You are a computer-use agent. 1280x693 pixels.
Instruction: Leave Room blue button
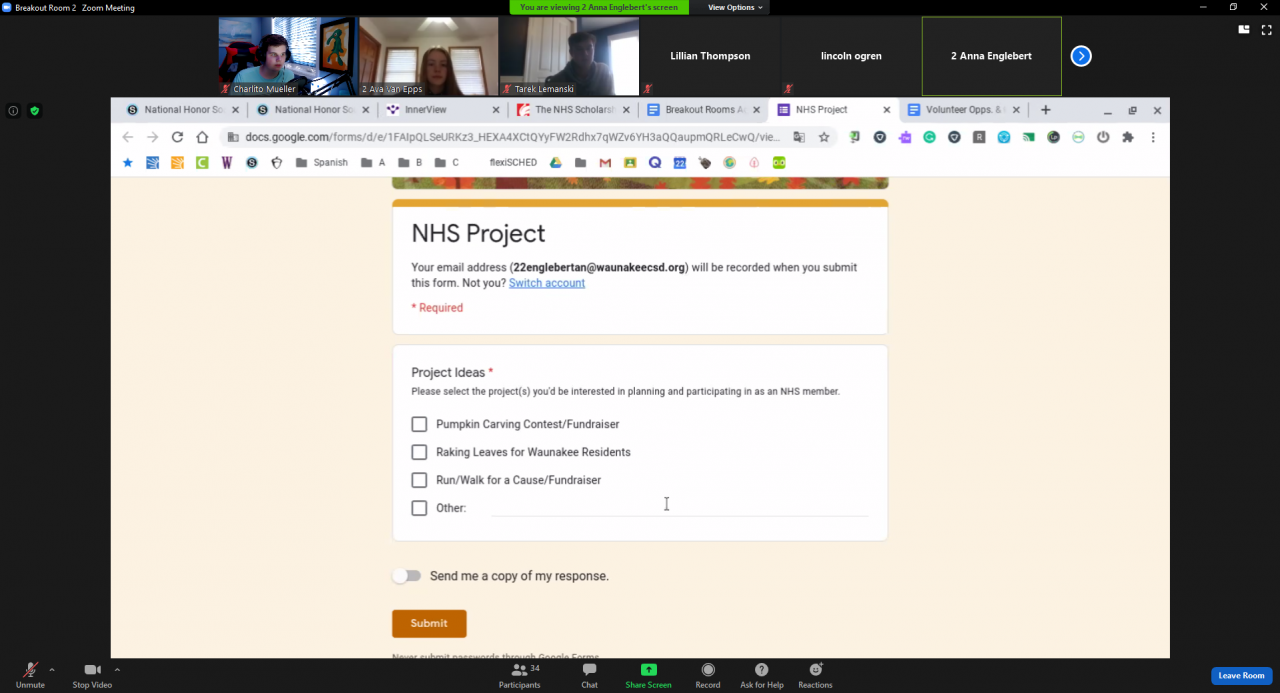point(1241,675)
